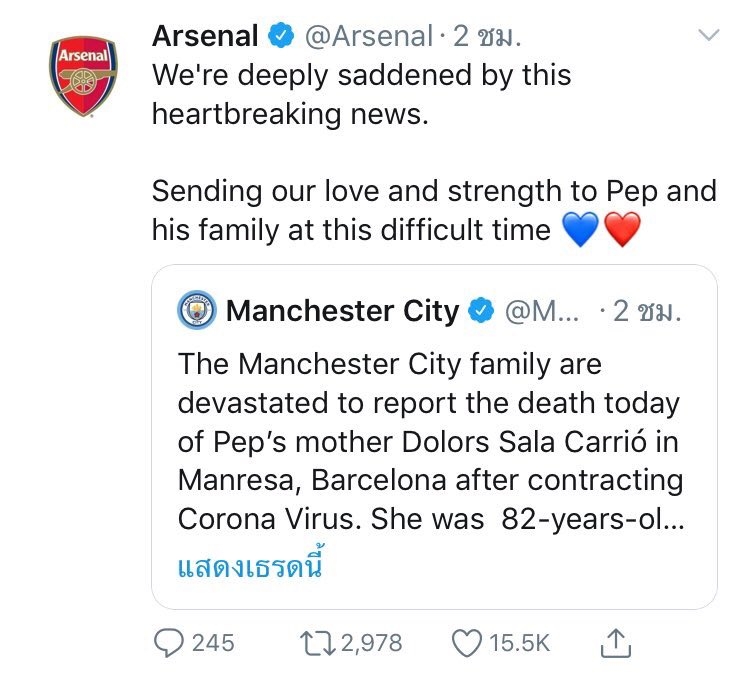Click the Arsenal tweet's 2 ชม. timestamp
The height and width of the screenshot is (673, 750).
pos(488,37)
